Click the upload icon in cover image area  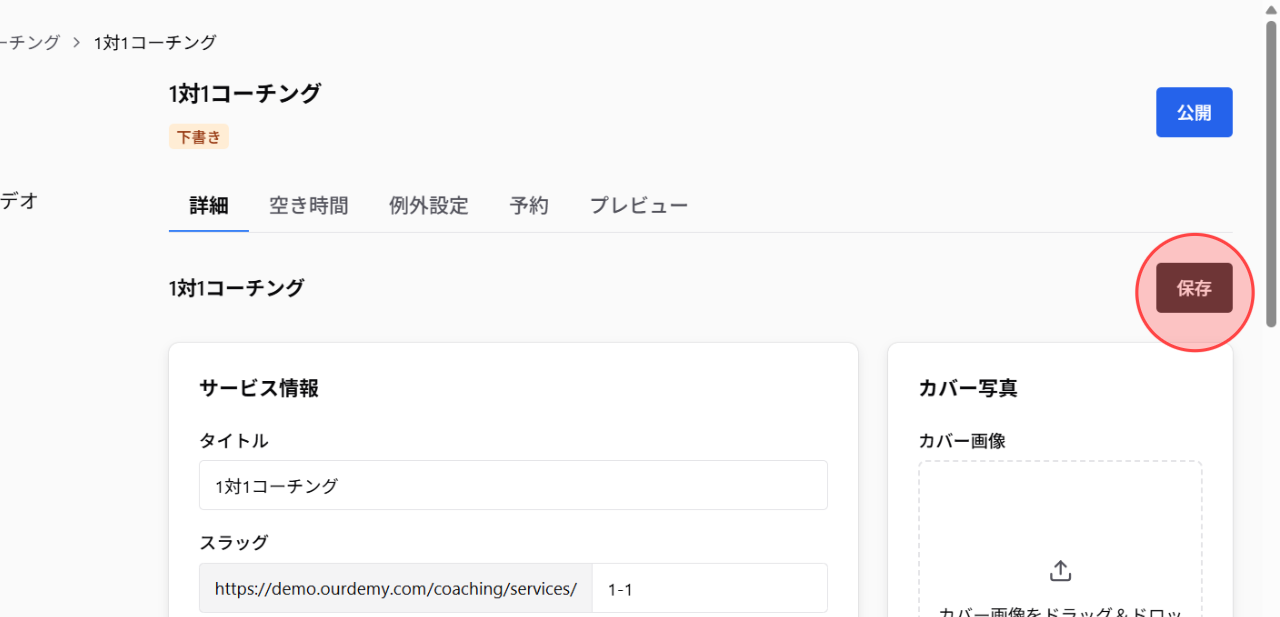(x=1060, y=571)
